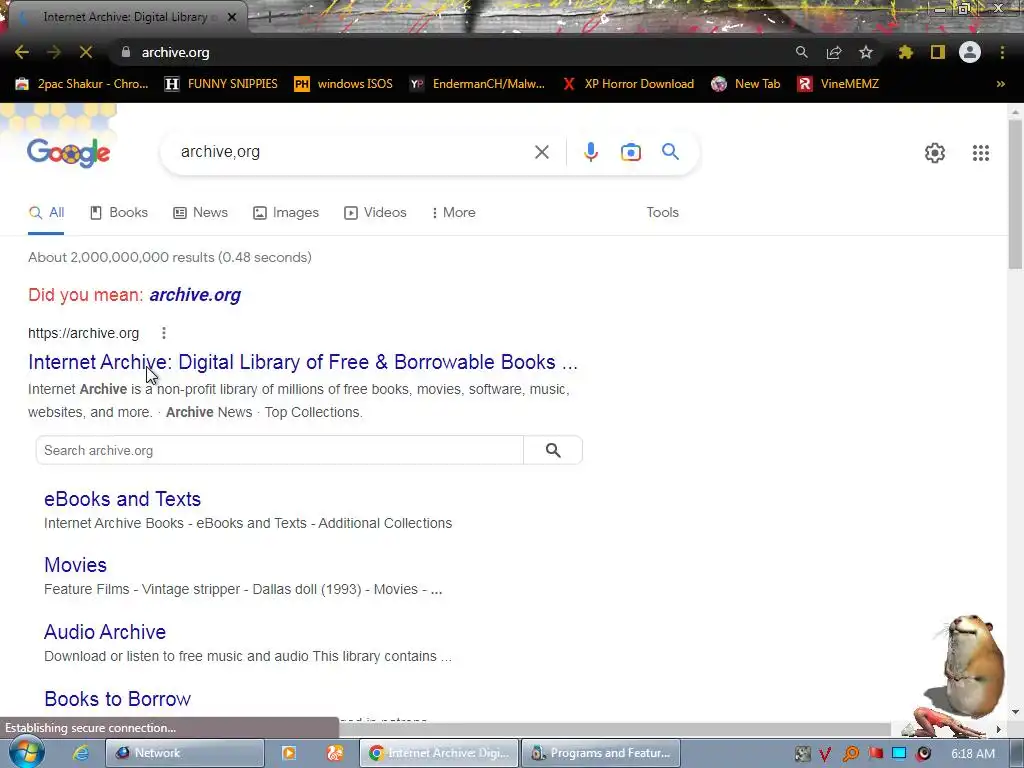
Task: Click the vertical scrollbar thumb
Action: tap(1015, 195)
